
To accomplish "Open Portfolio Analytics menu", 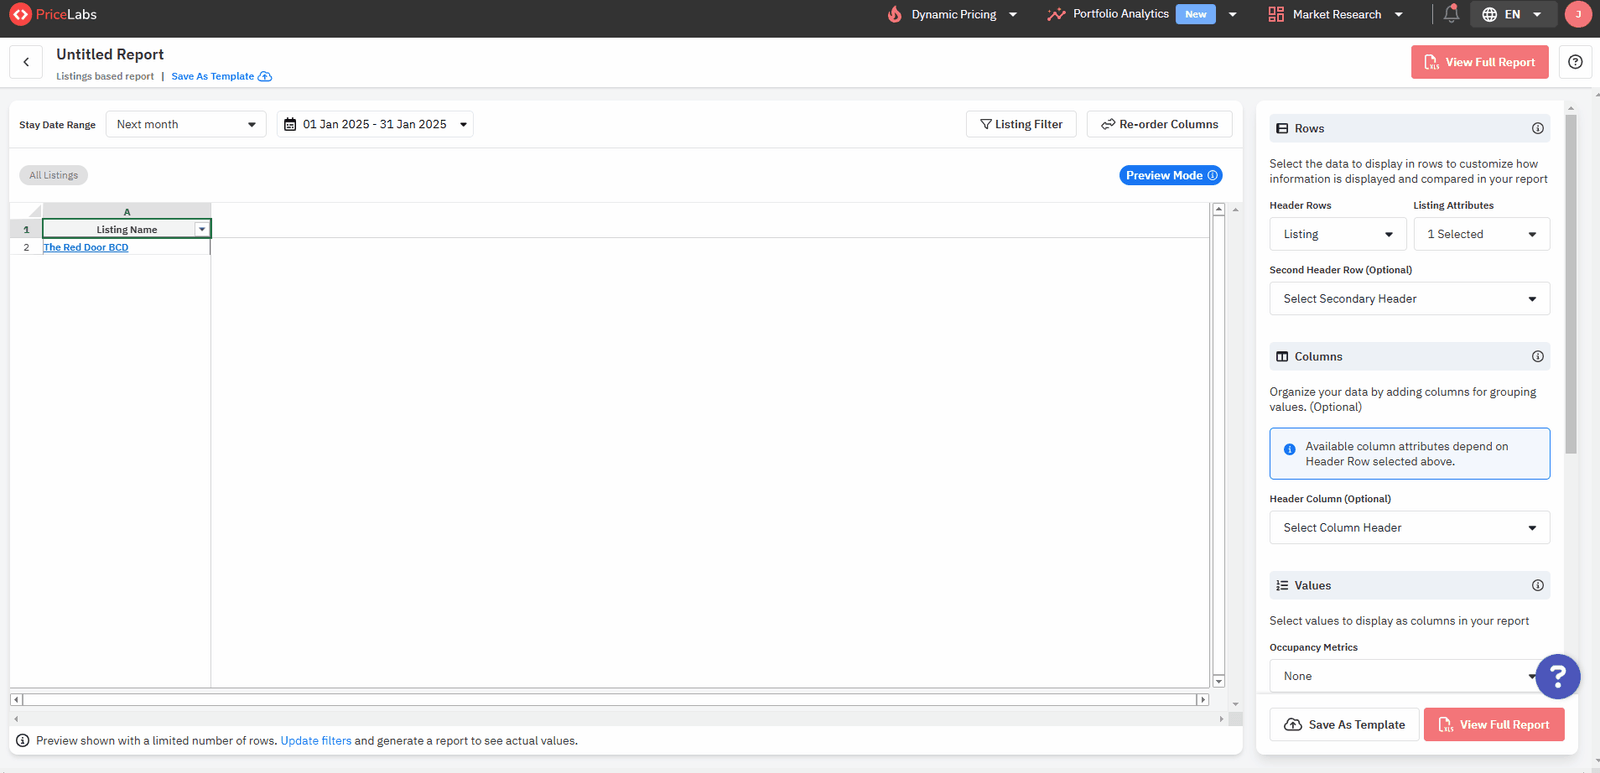I will [x=1141, y=14].
